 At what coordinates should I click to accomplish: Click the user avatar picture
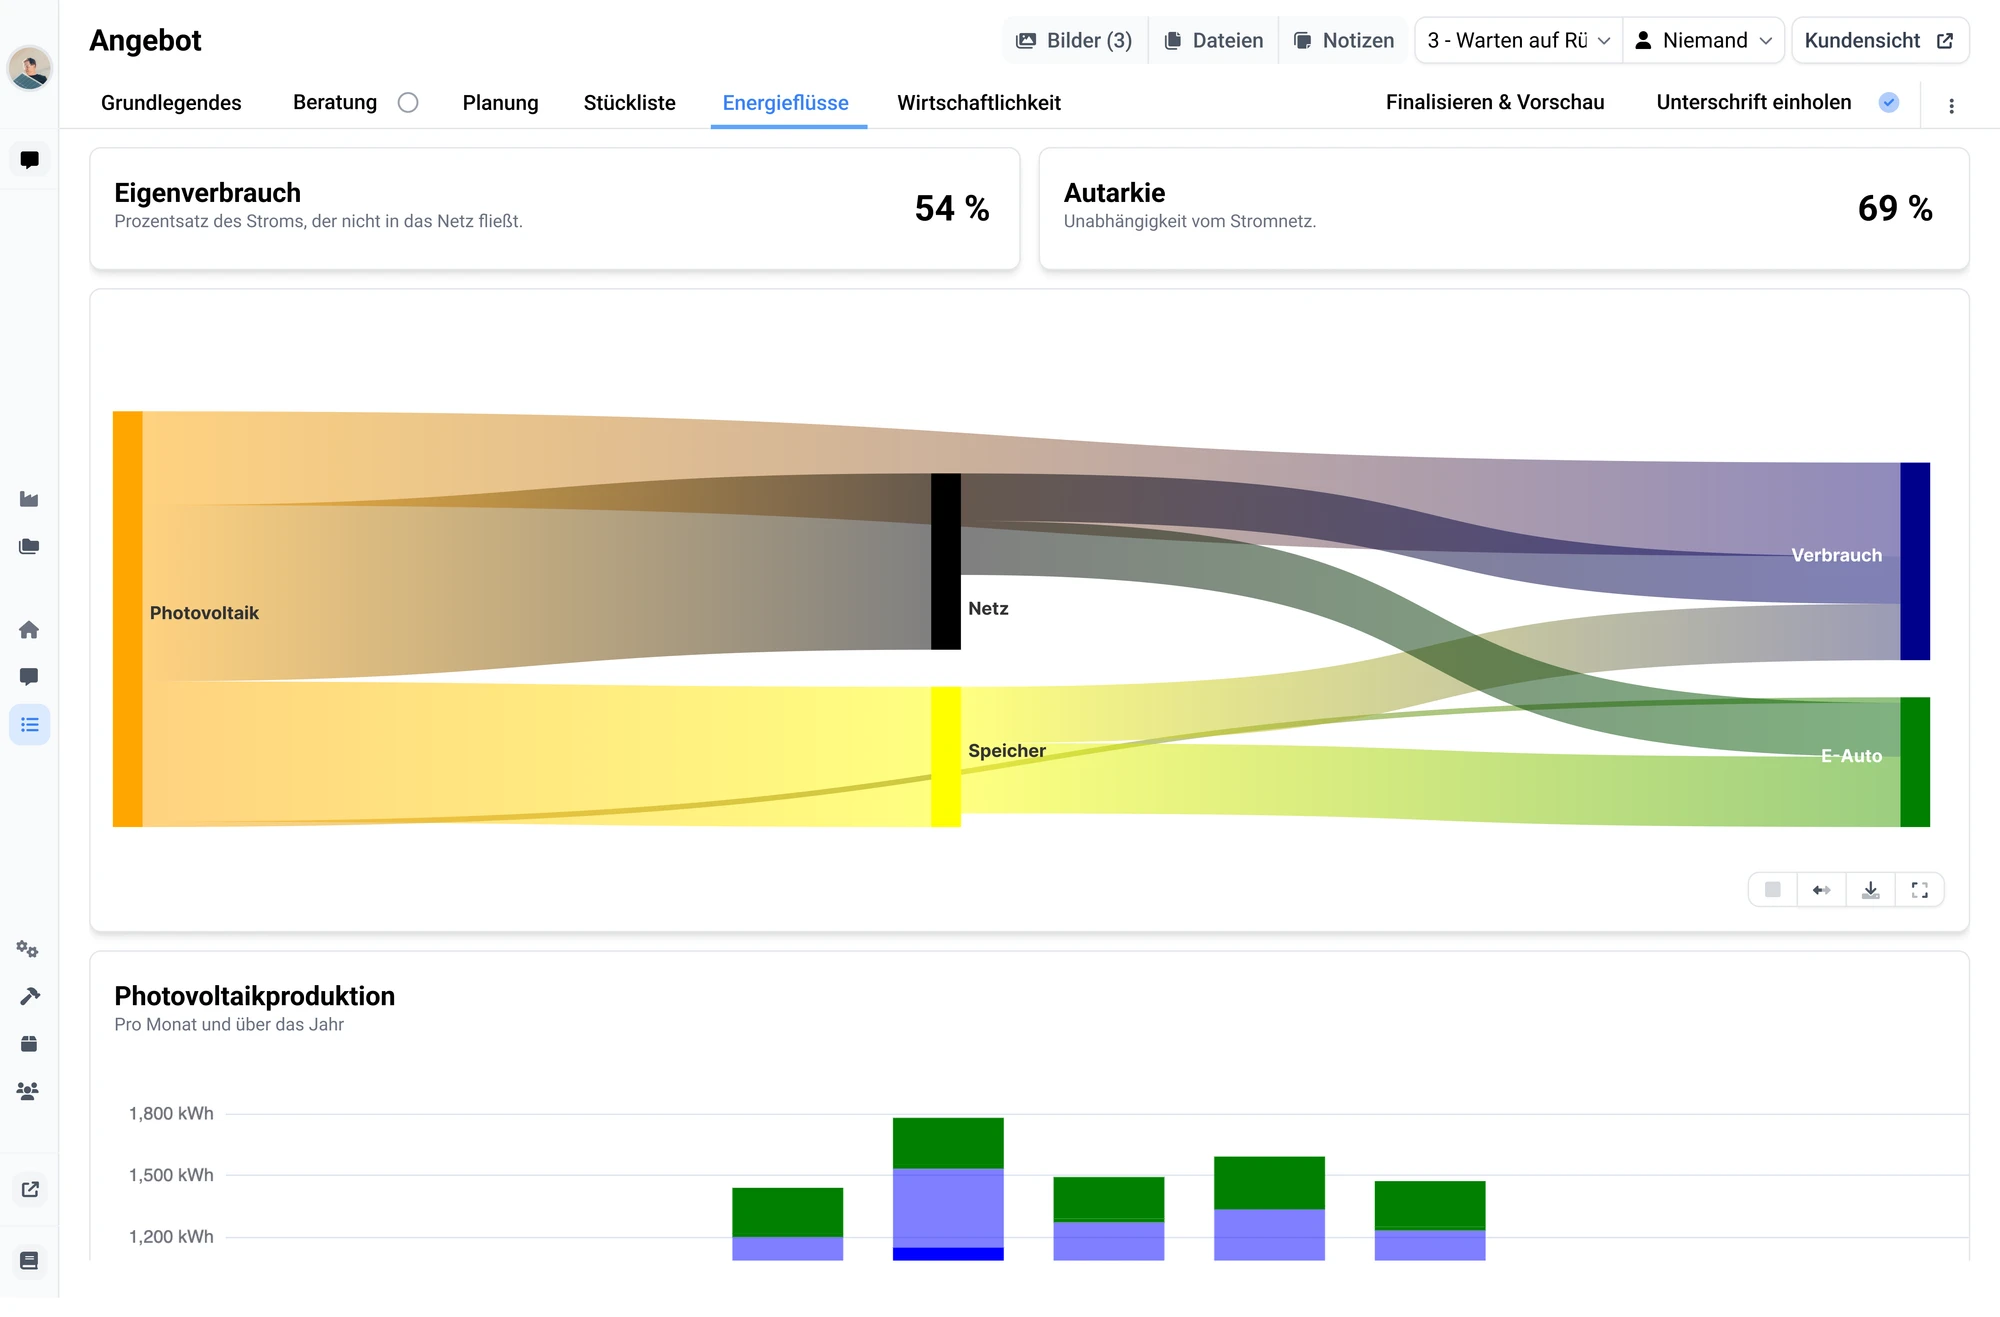[x=29, y=68]
